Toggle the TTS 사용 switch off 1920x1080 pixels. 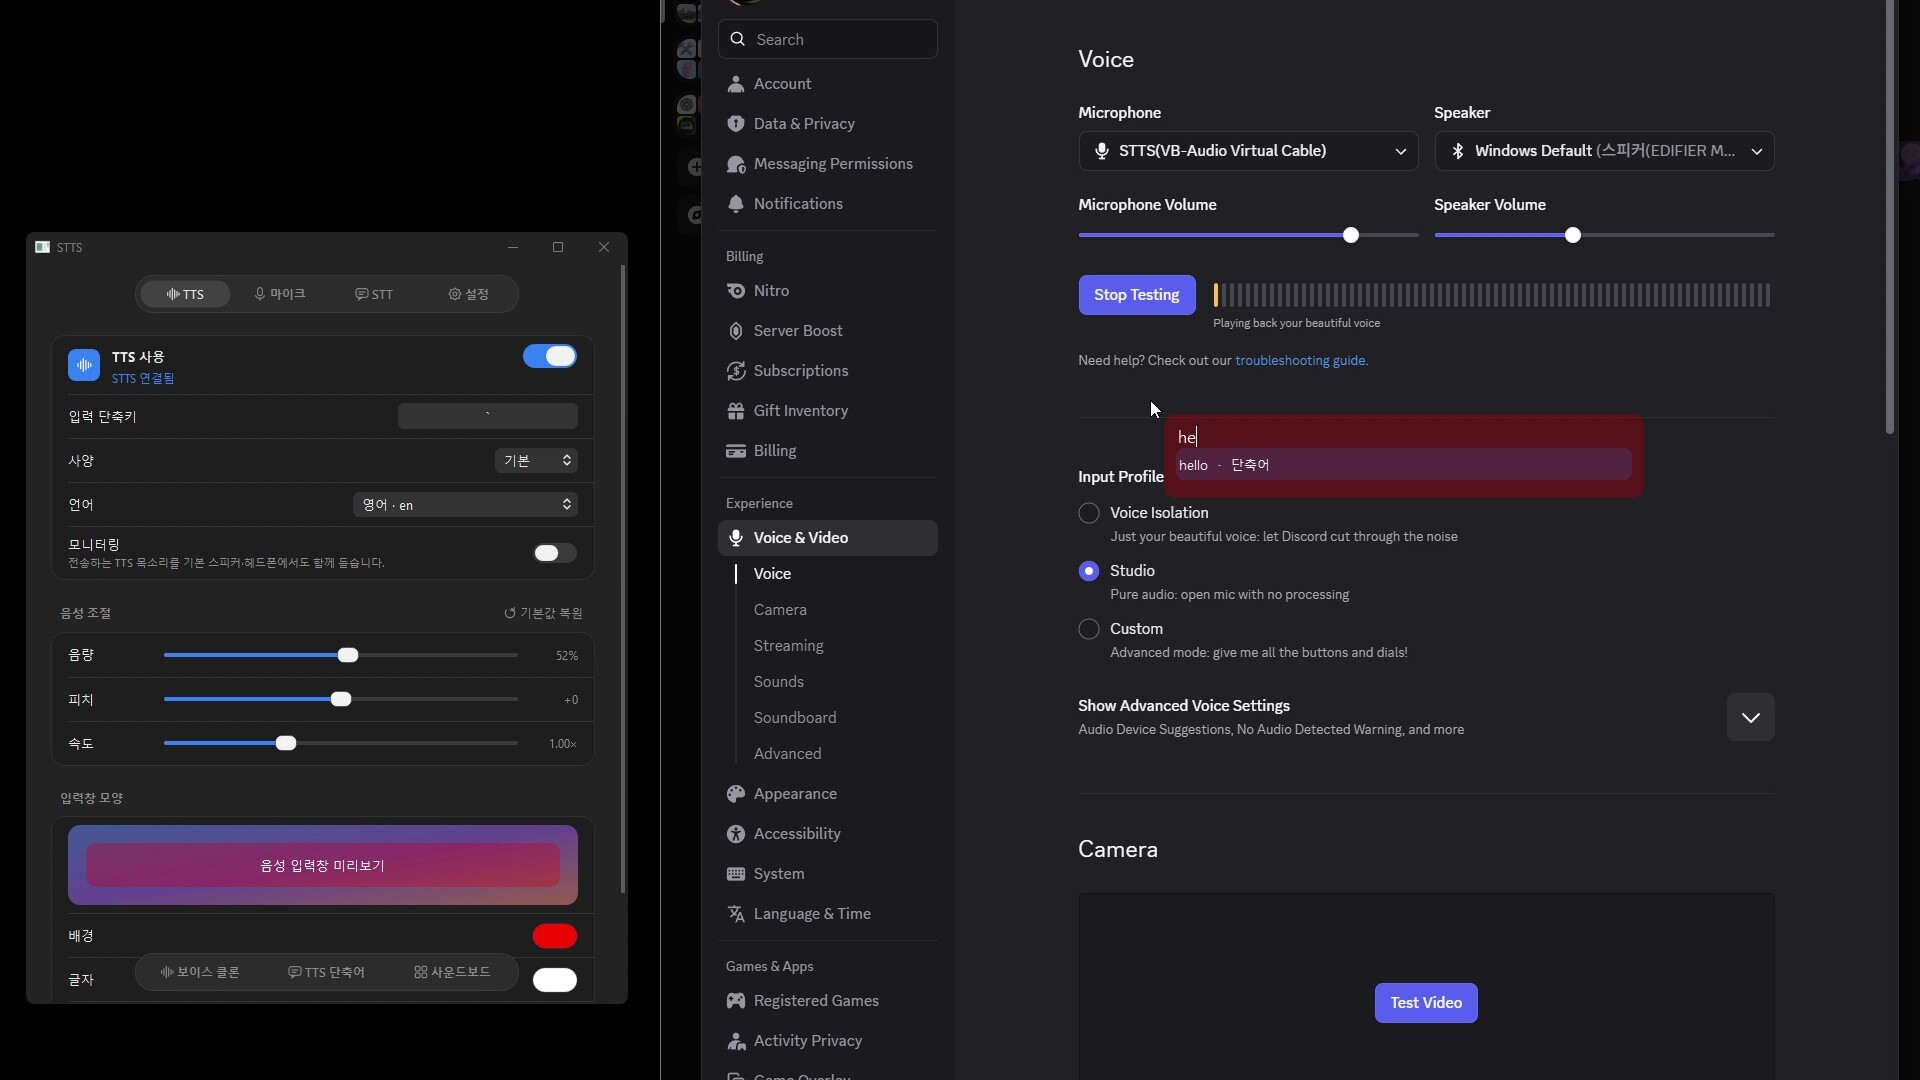click(549, 356)
